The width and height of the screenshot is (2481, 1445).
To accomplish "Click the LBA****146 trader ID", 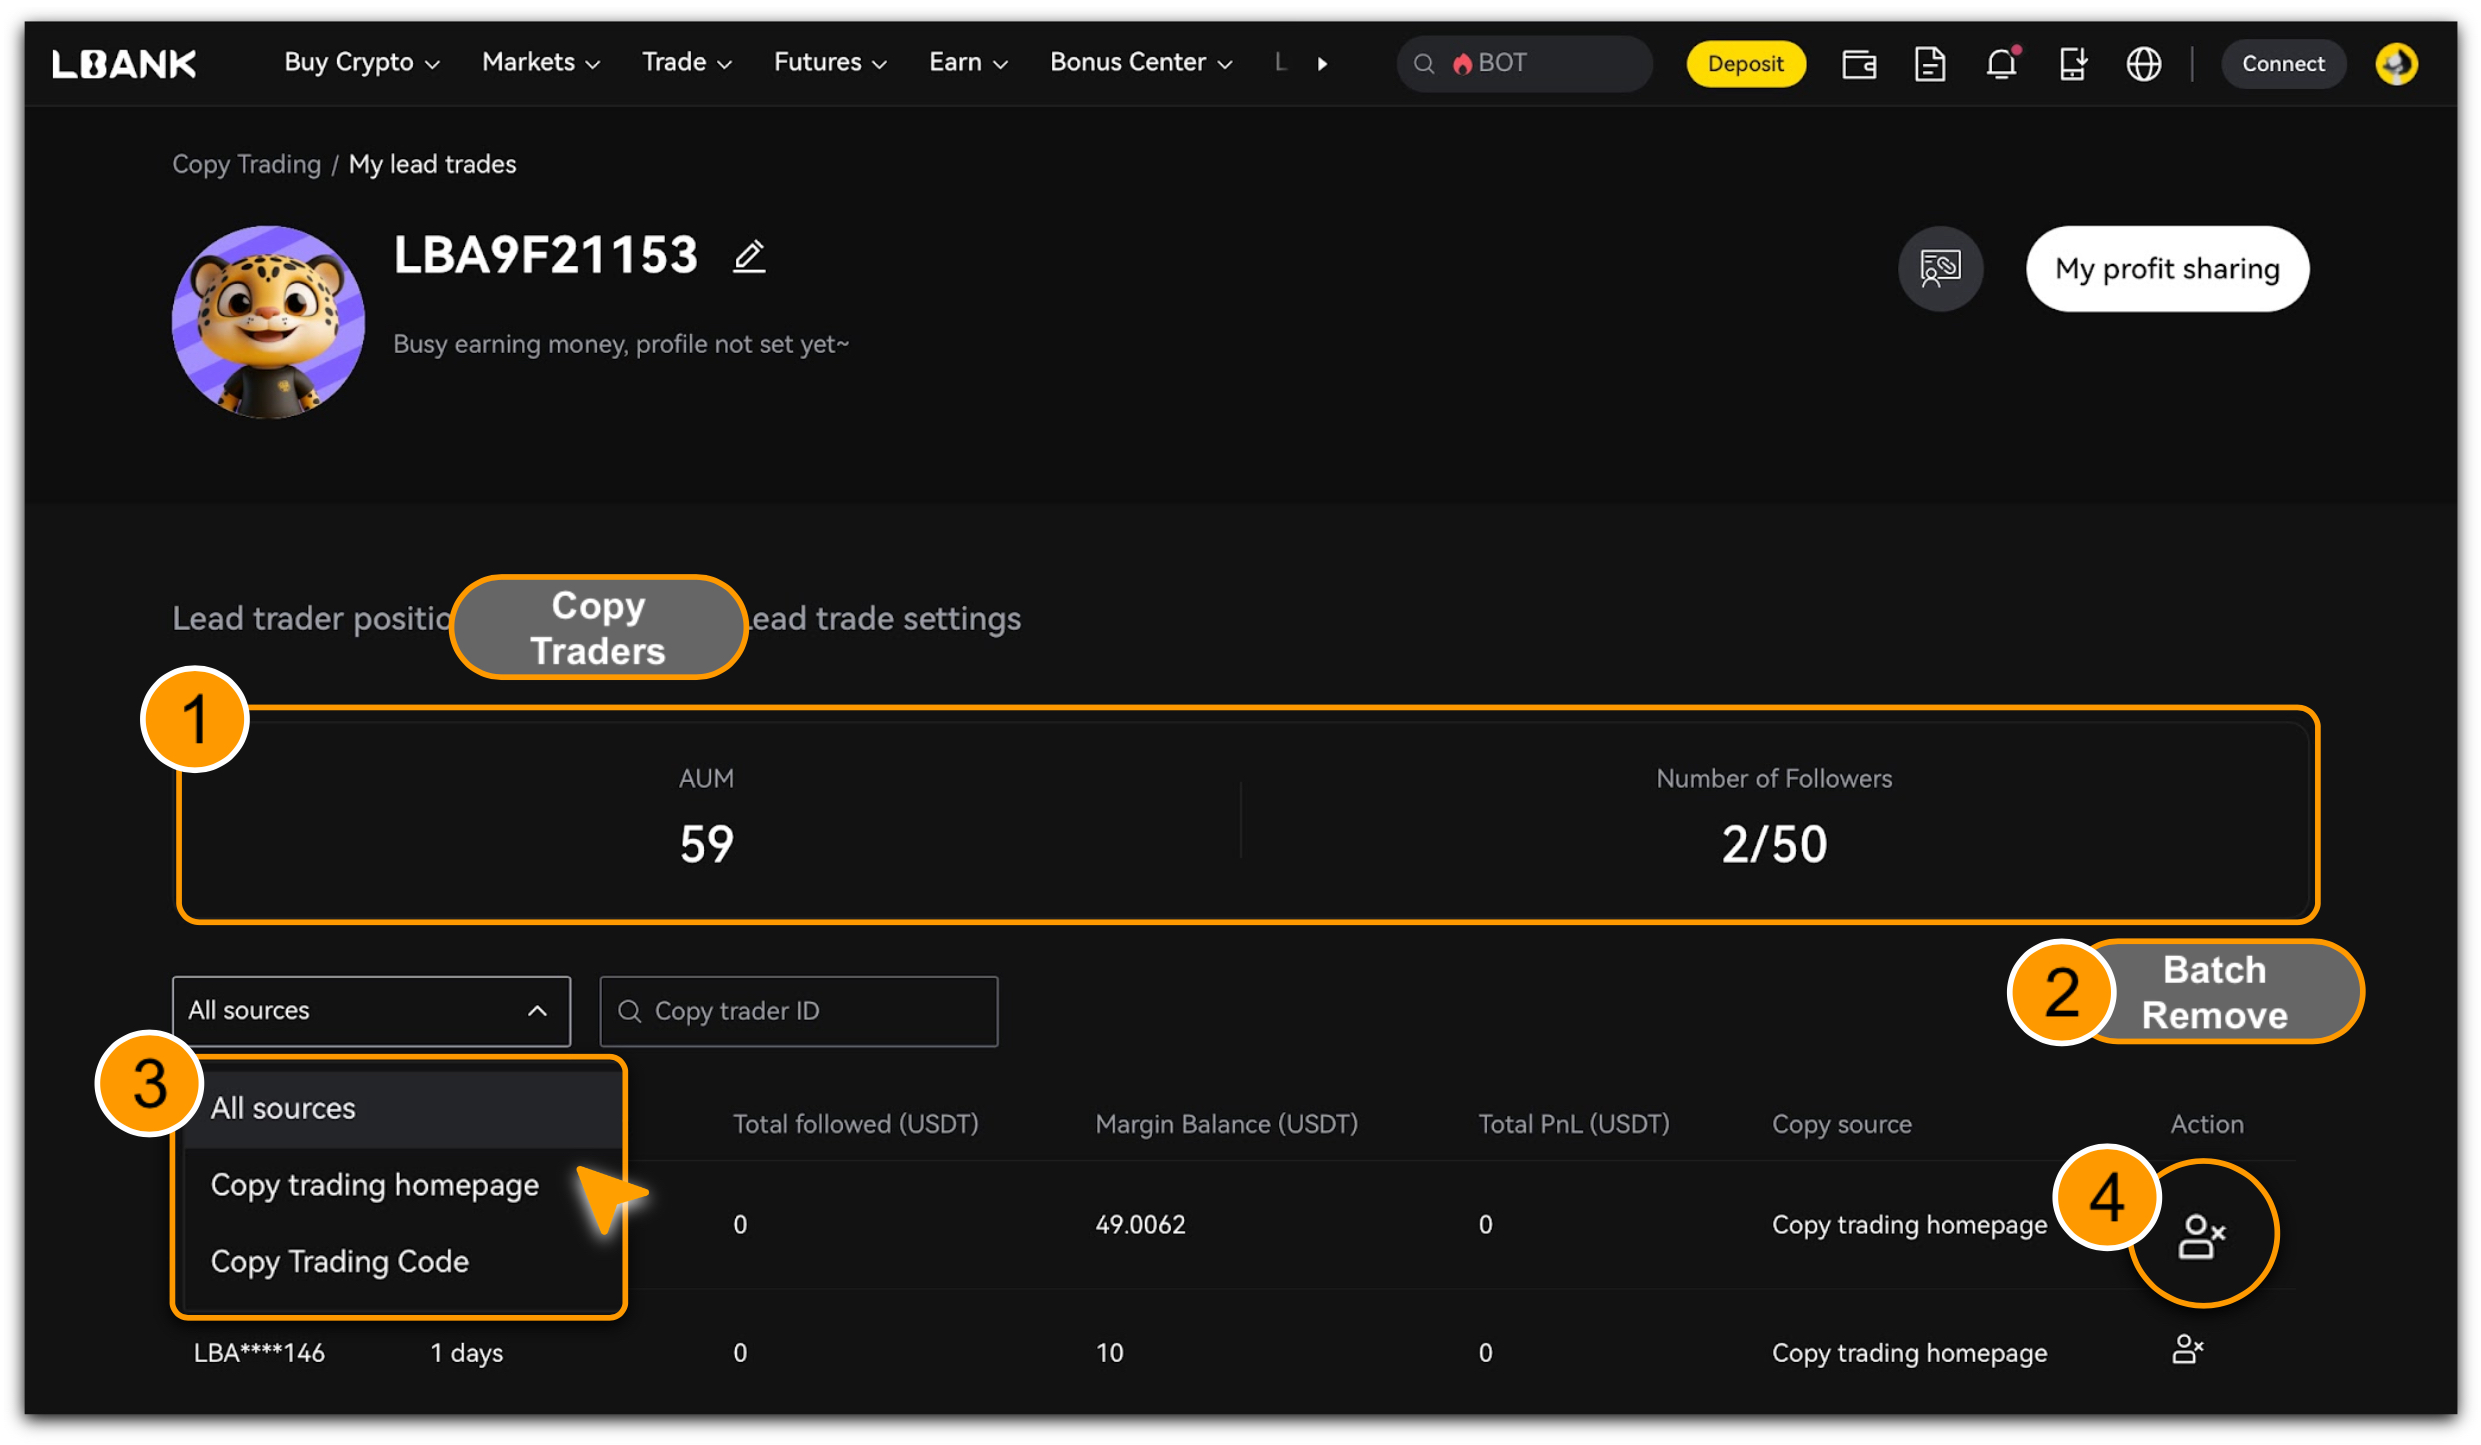I will tap(259, 1353).
